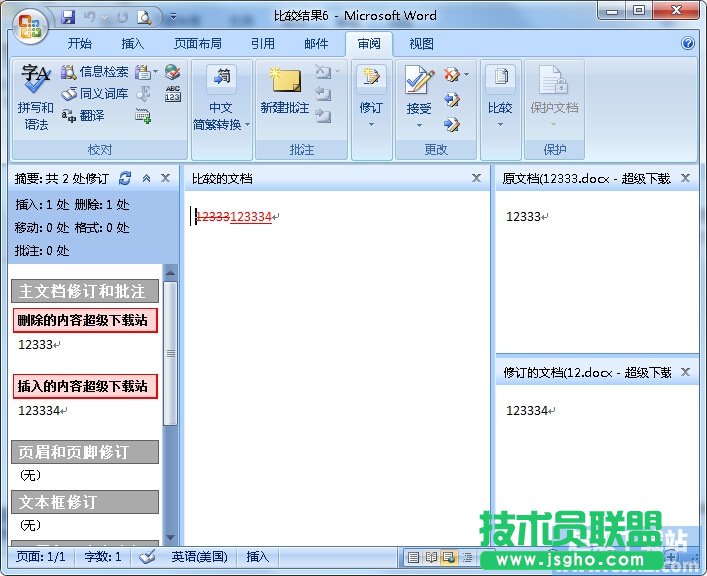Image resolution: width=707 pixels, height=576 pixels.
Task: Open Research (信息检索) tool
Action: tap(95, 72)
